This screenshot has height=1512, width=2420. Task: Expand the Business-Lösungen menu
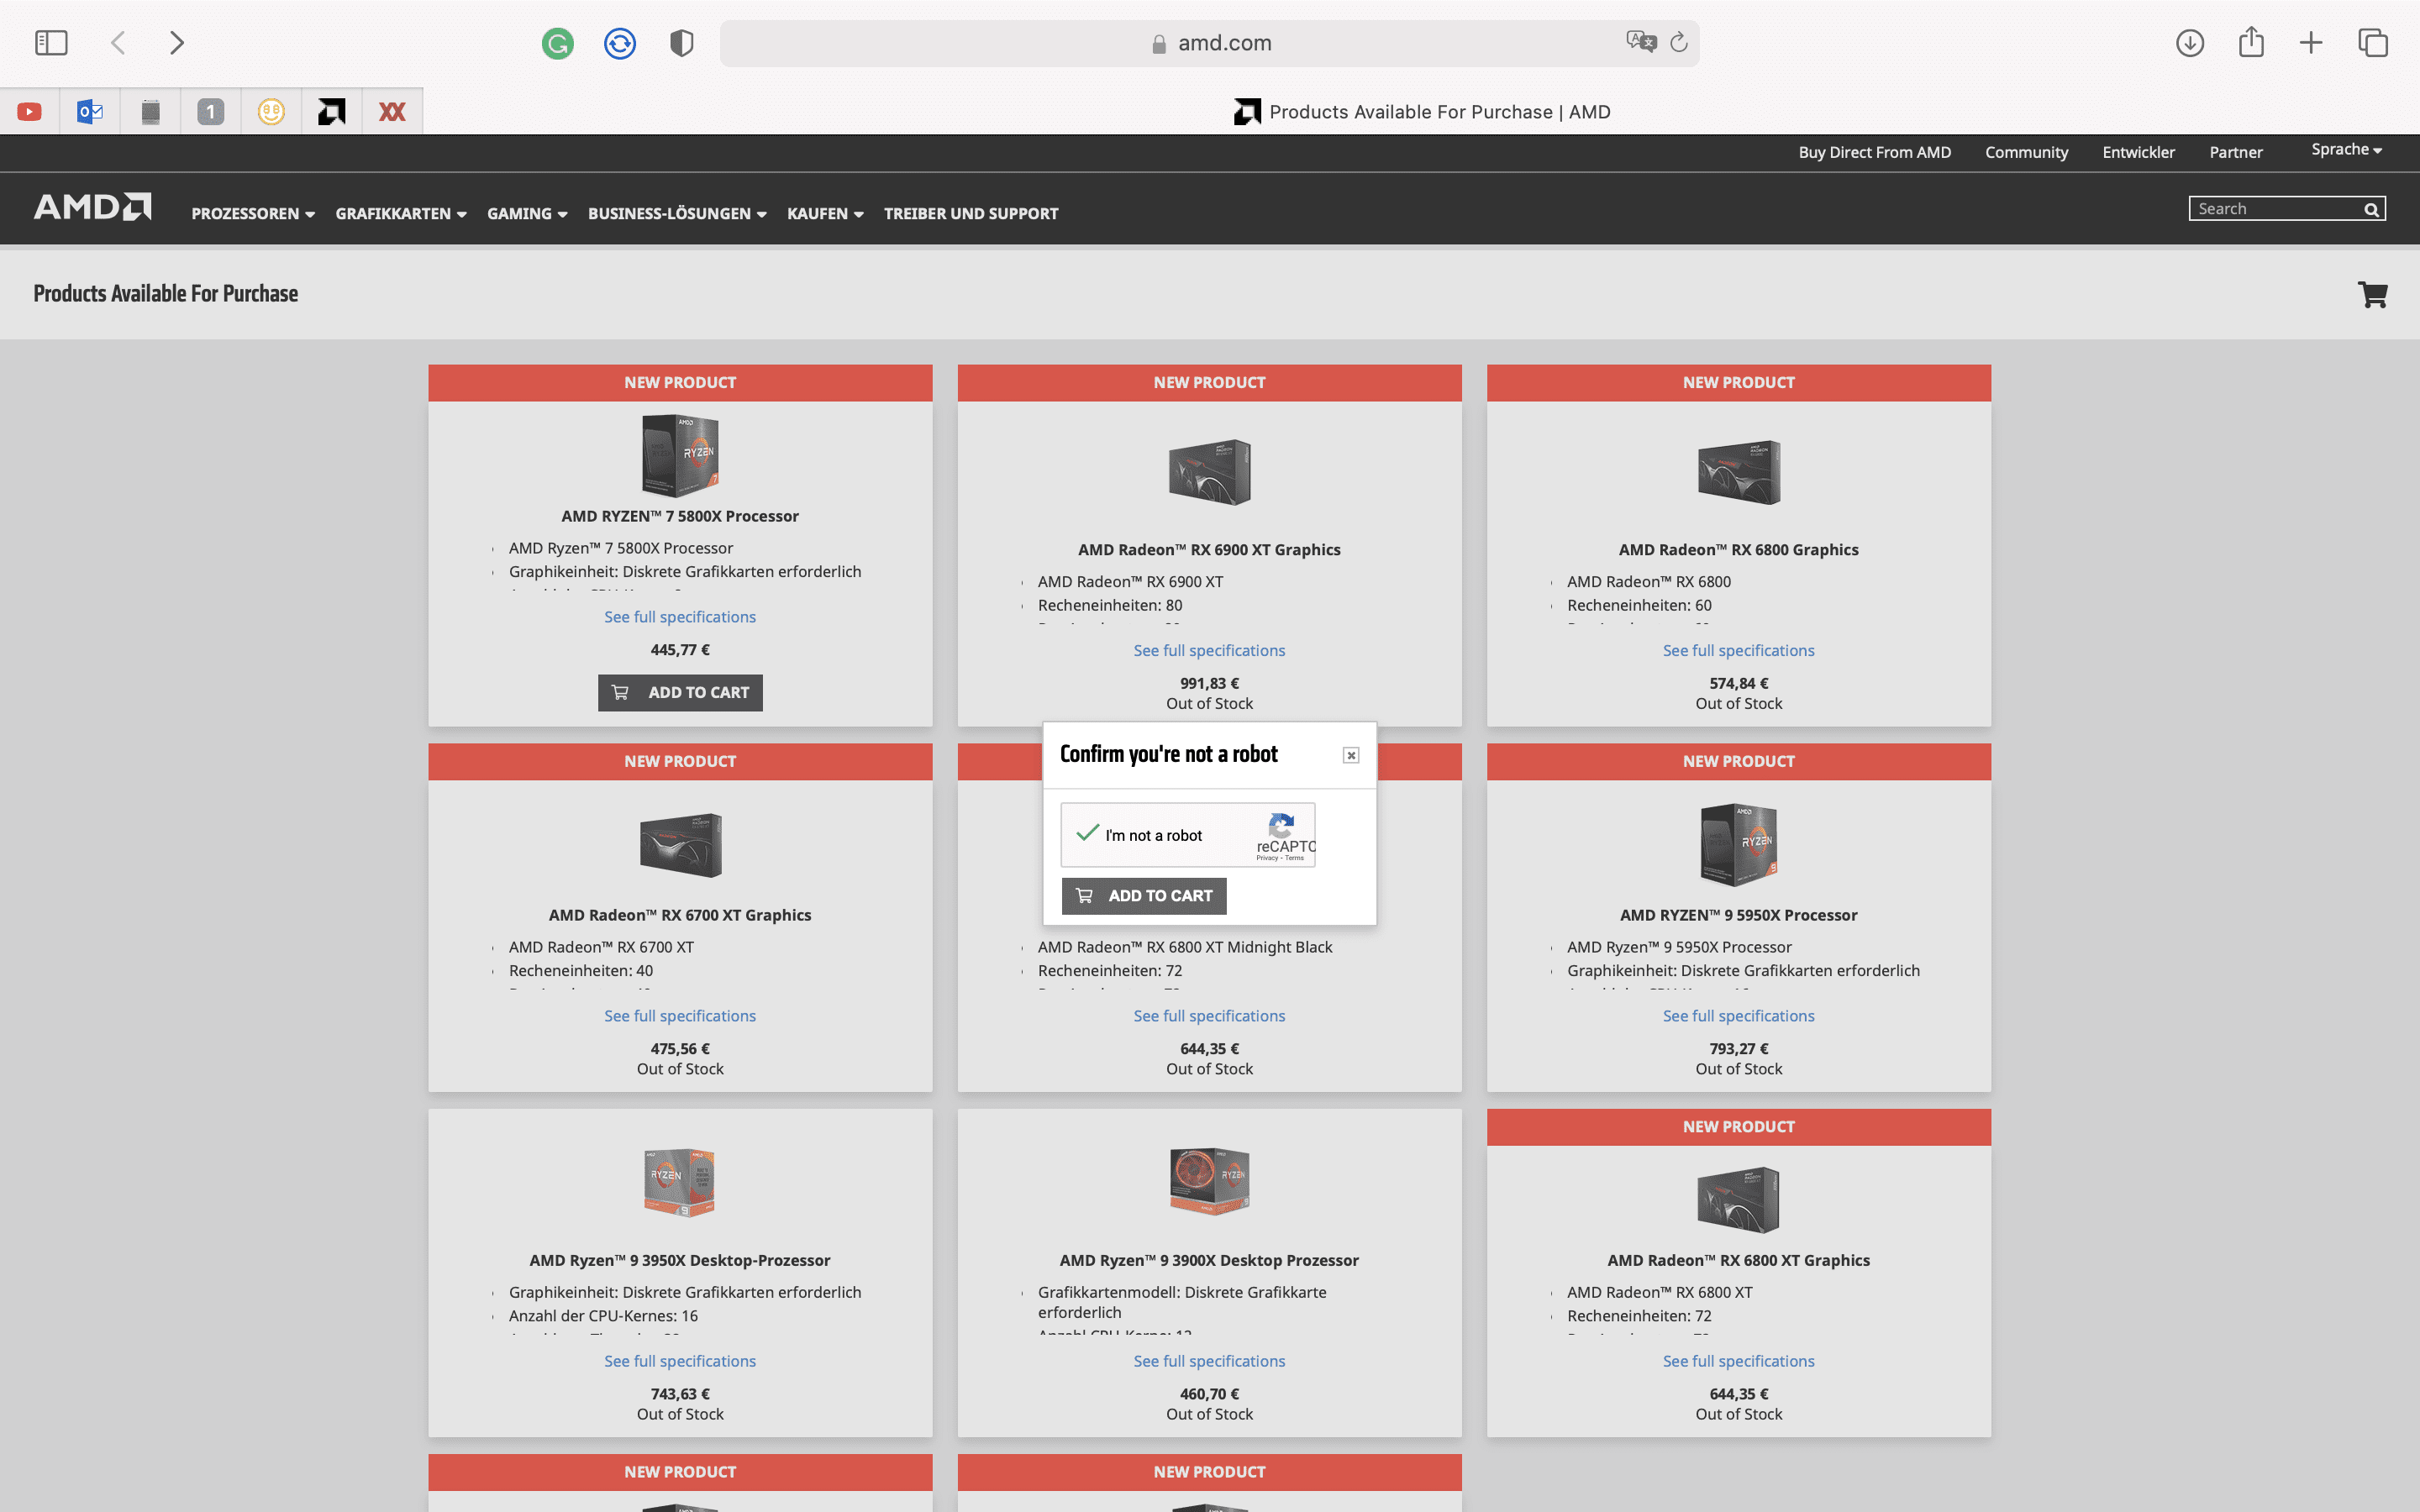[677, 214]
